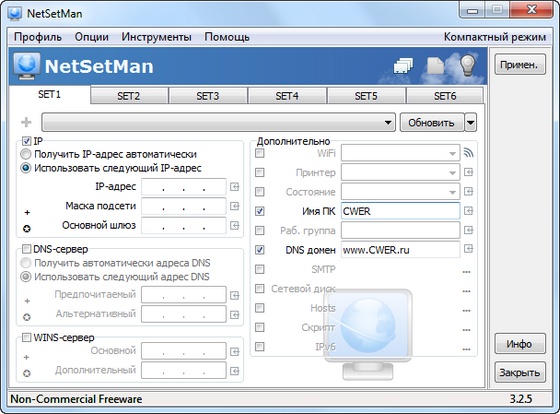560x414 pixels.
Task: Click the get-current arrow next to the Имя ПК field
Action: (468, 211)
